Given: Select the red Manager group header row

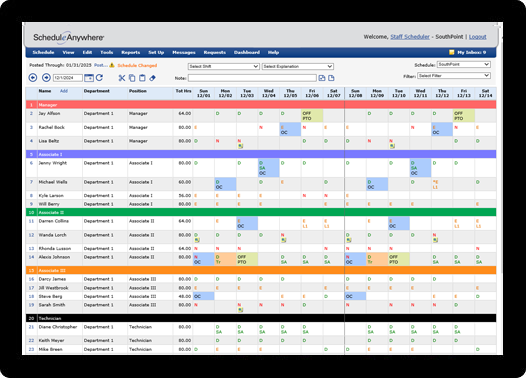Looking at the screenshot, I should (261, 105).
